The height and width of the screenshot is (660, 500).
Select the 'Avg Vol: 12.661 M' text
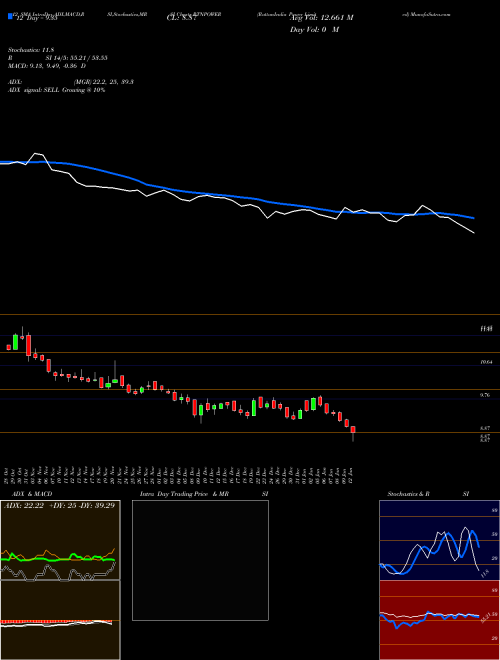click(321, 18)
